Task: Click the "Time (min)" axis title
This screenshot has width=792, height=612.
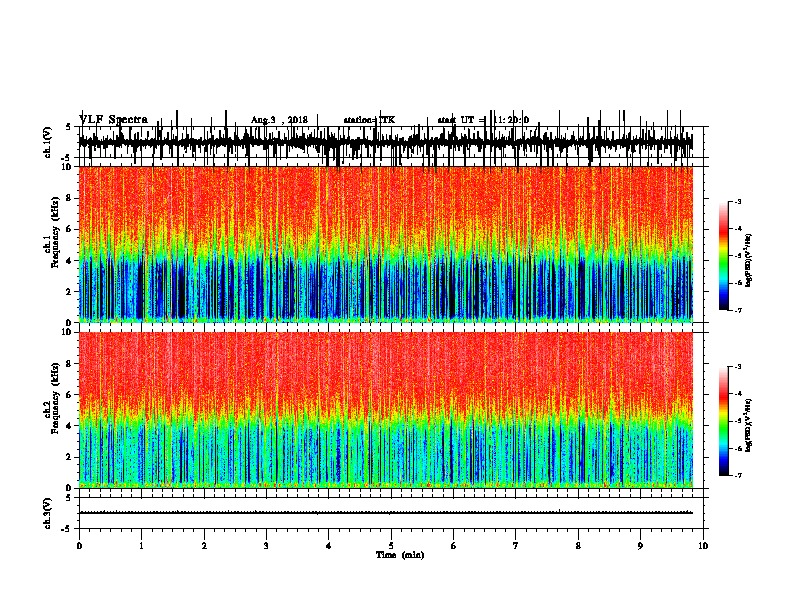Action: (400, 555)
